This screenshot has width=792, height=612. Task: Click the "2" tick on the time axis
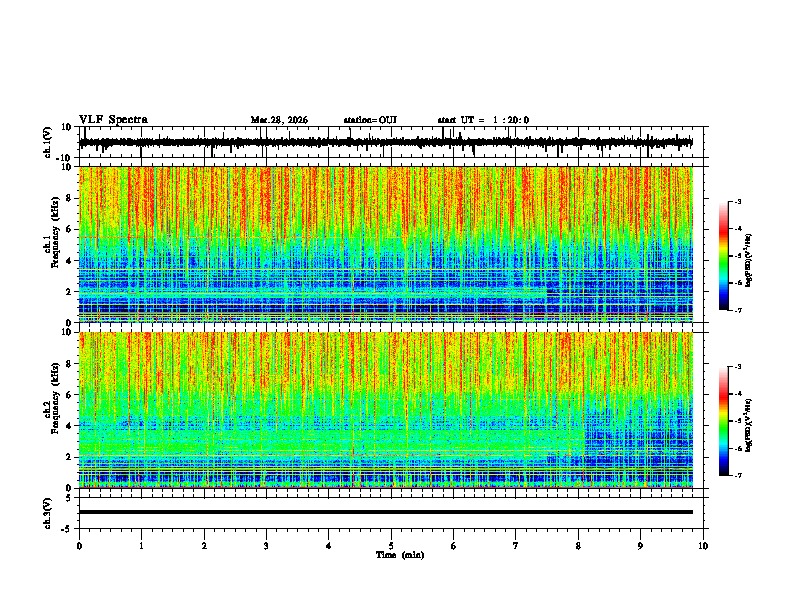coord(204,546)
